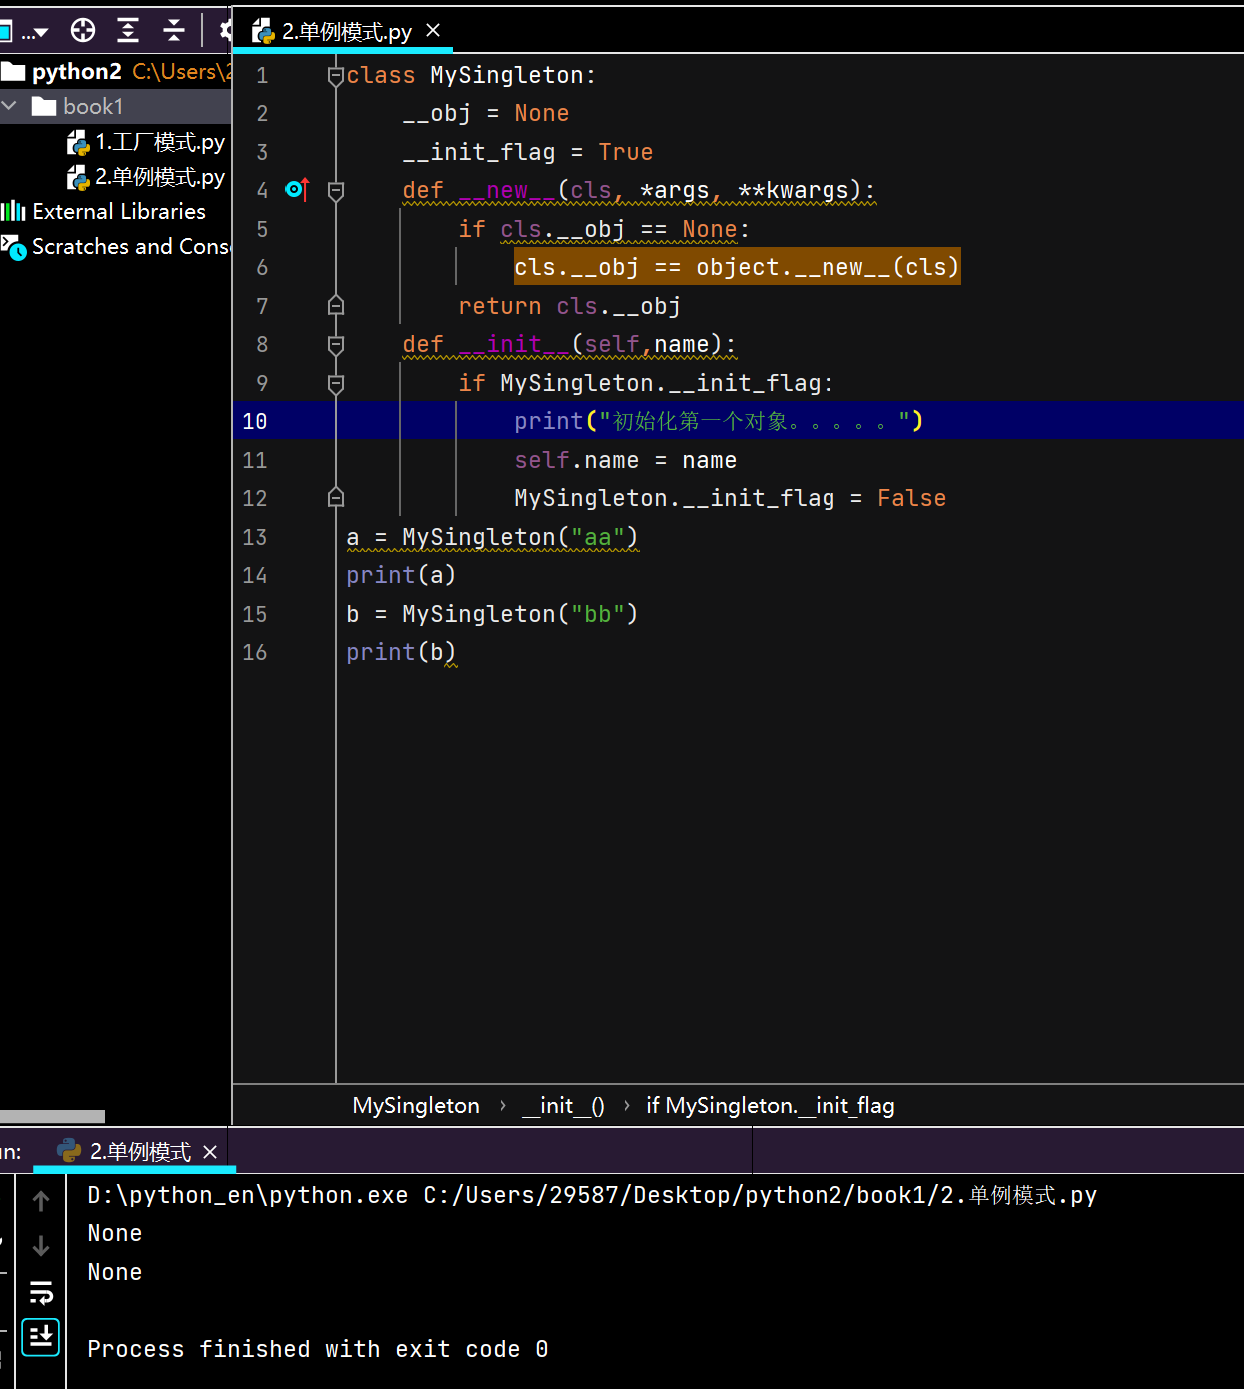Click the __init__() breadcrumb
This screenshot has width=1244, height=1389.
coord(563,1105)
